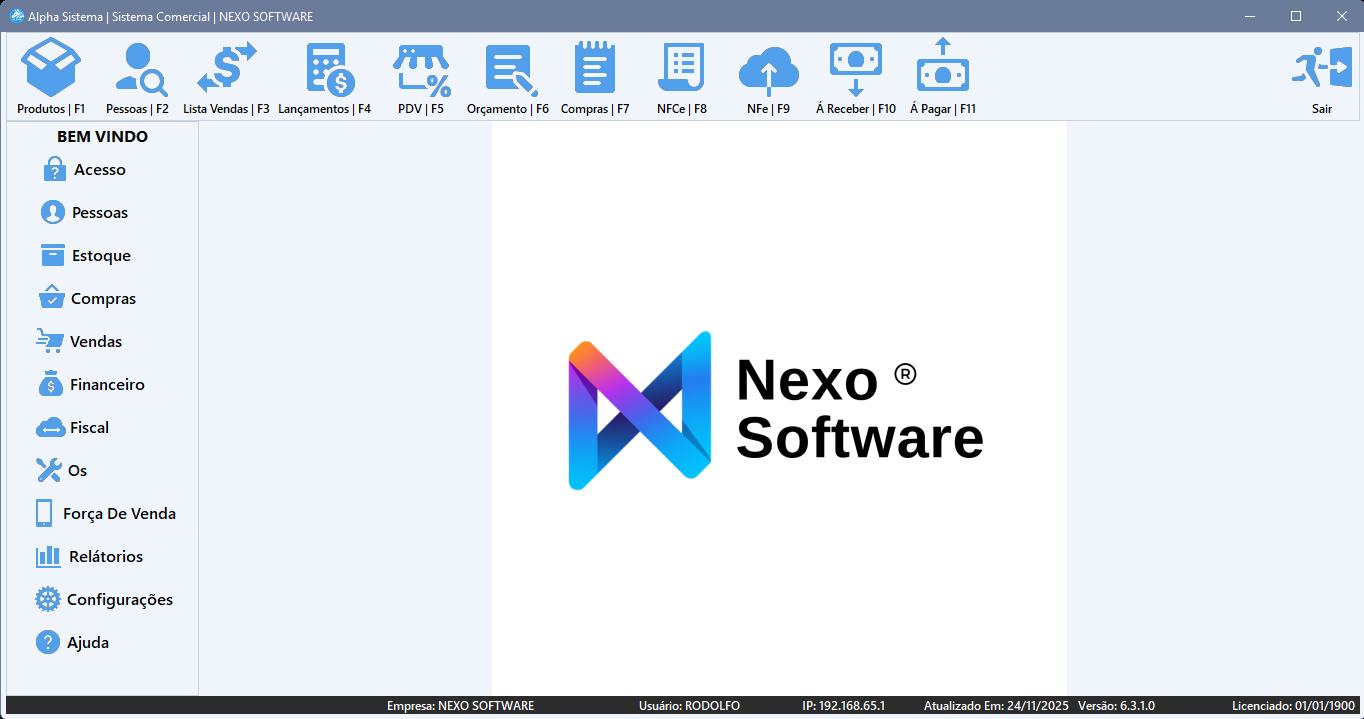
Task: Open Pessoas search icon in toolbar
Action: click(x=141, y=70)
